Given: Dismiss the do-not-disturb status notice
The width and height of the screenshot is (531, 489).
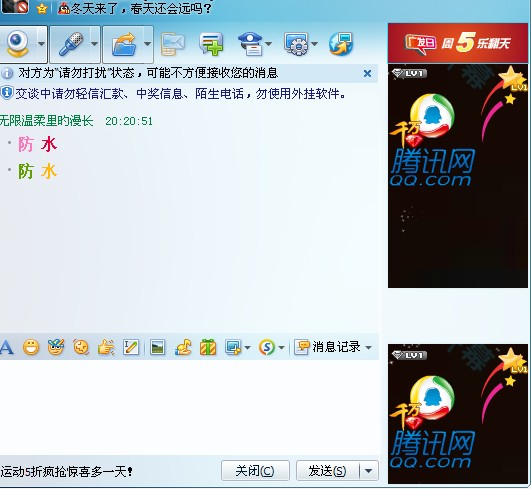Looking at the screenshot, I should pos(367,73).
